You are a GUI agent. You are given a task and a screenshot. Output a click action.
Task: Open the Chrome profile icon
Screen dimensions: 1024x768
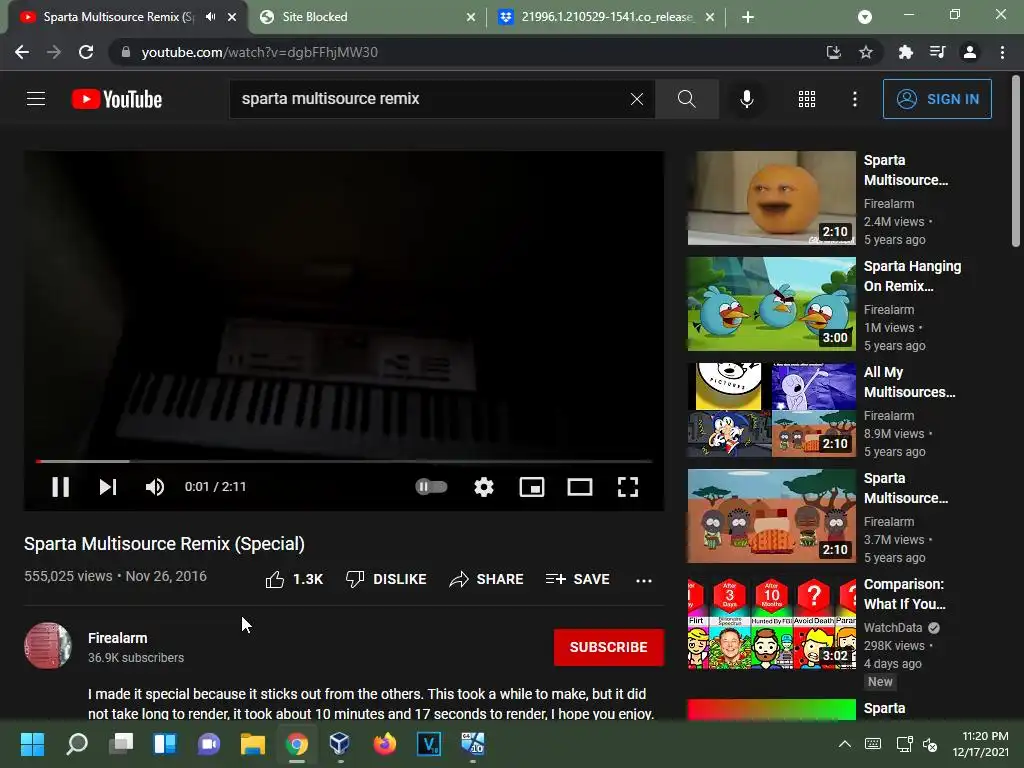point(970,52)
